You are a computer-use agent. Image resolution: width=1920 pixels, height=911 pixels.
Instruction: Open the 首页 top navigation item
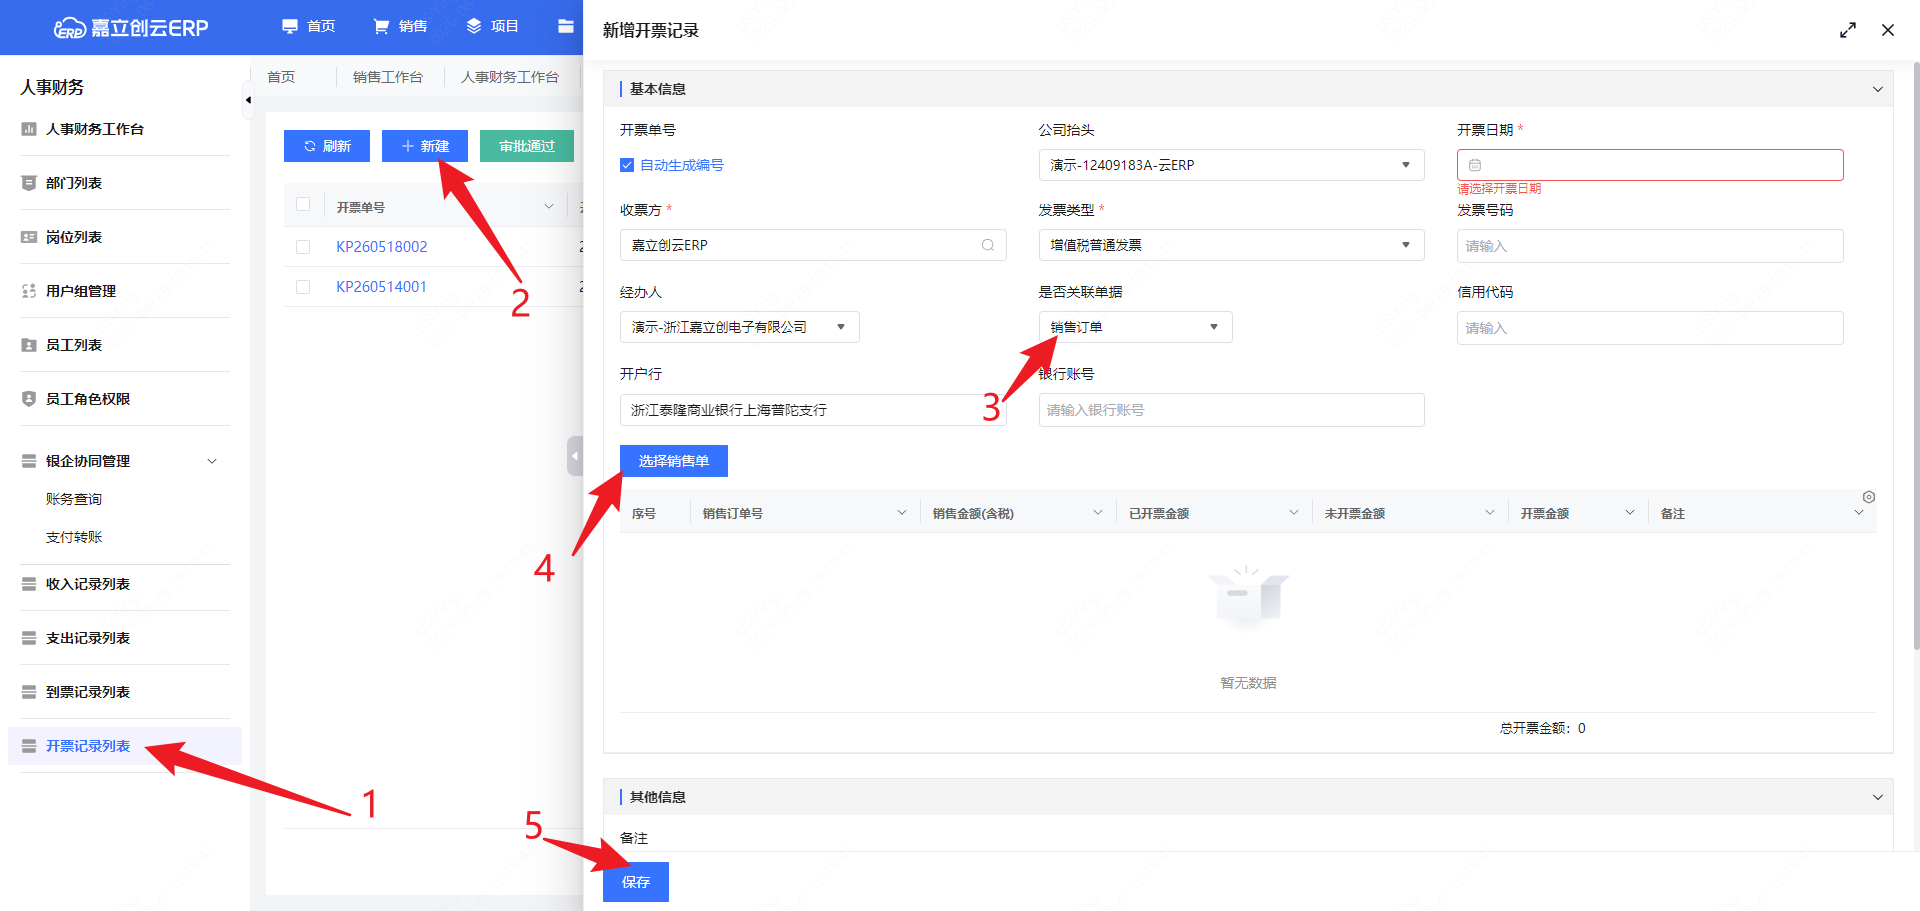point(308,26)
